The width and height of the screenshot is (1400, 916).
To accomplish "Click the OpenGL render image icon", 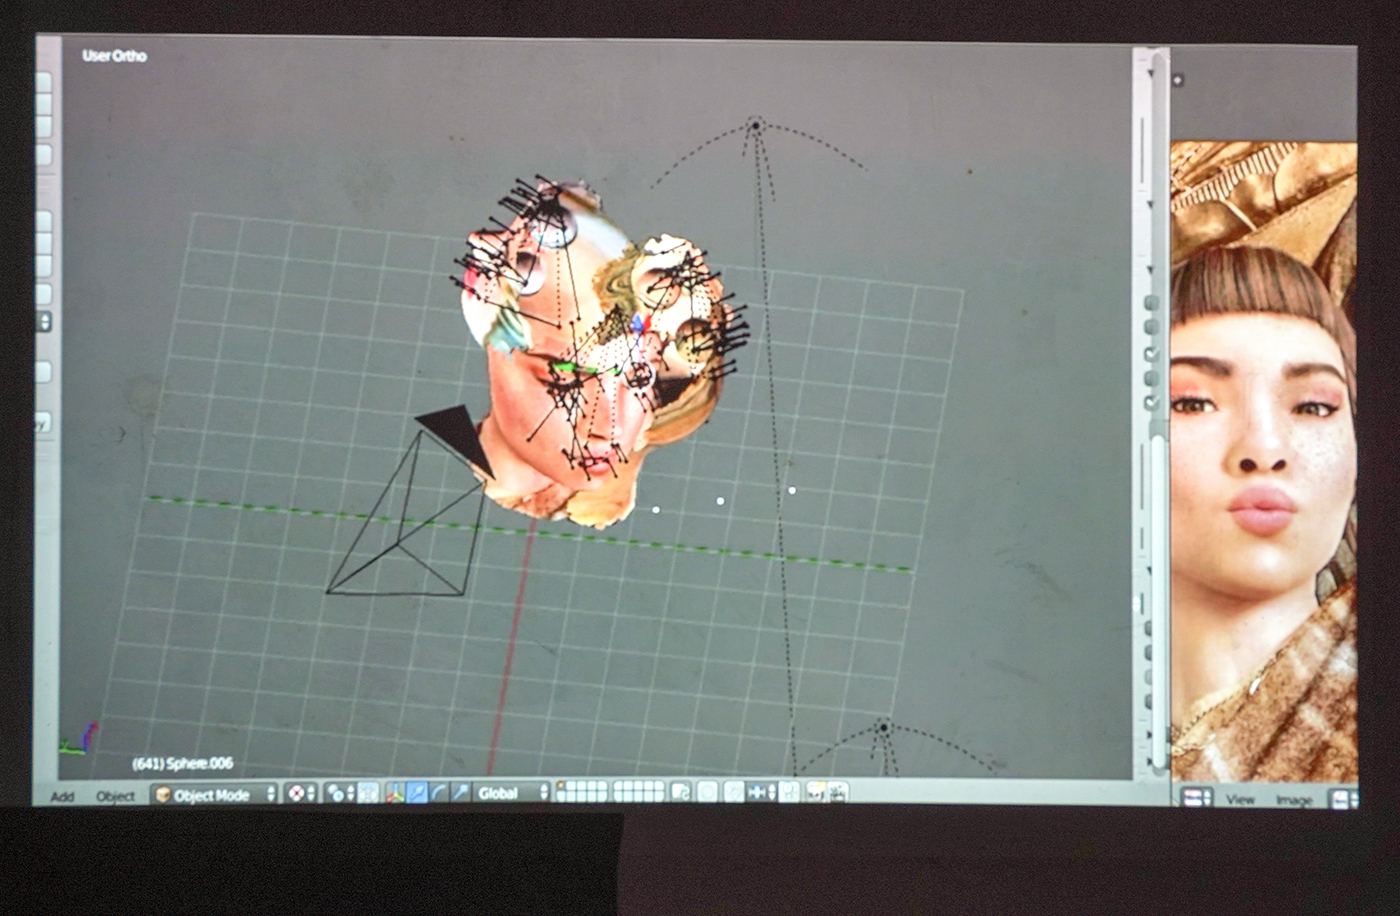I will click(815, 792).
